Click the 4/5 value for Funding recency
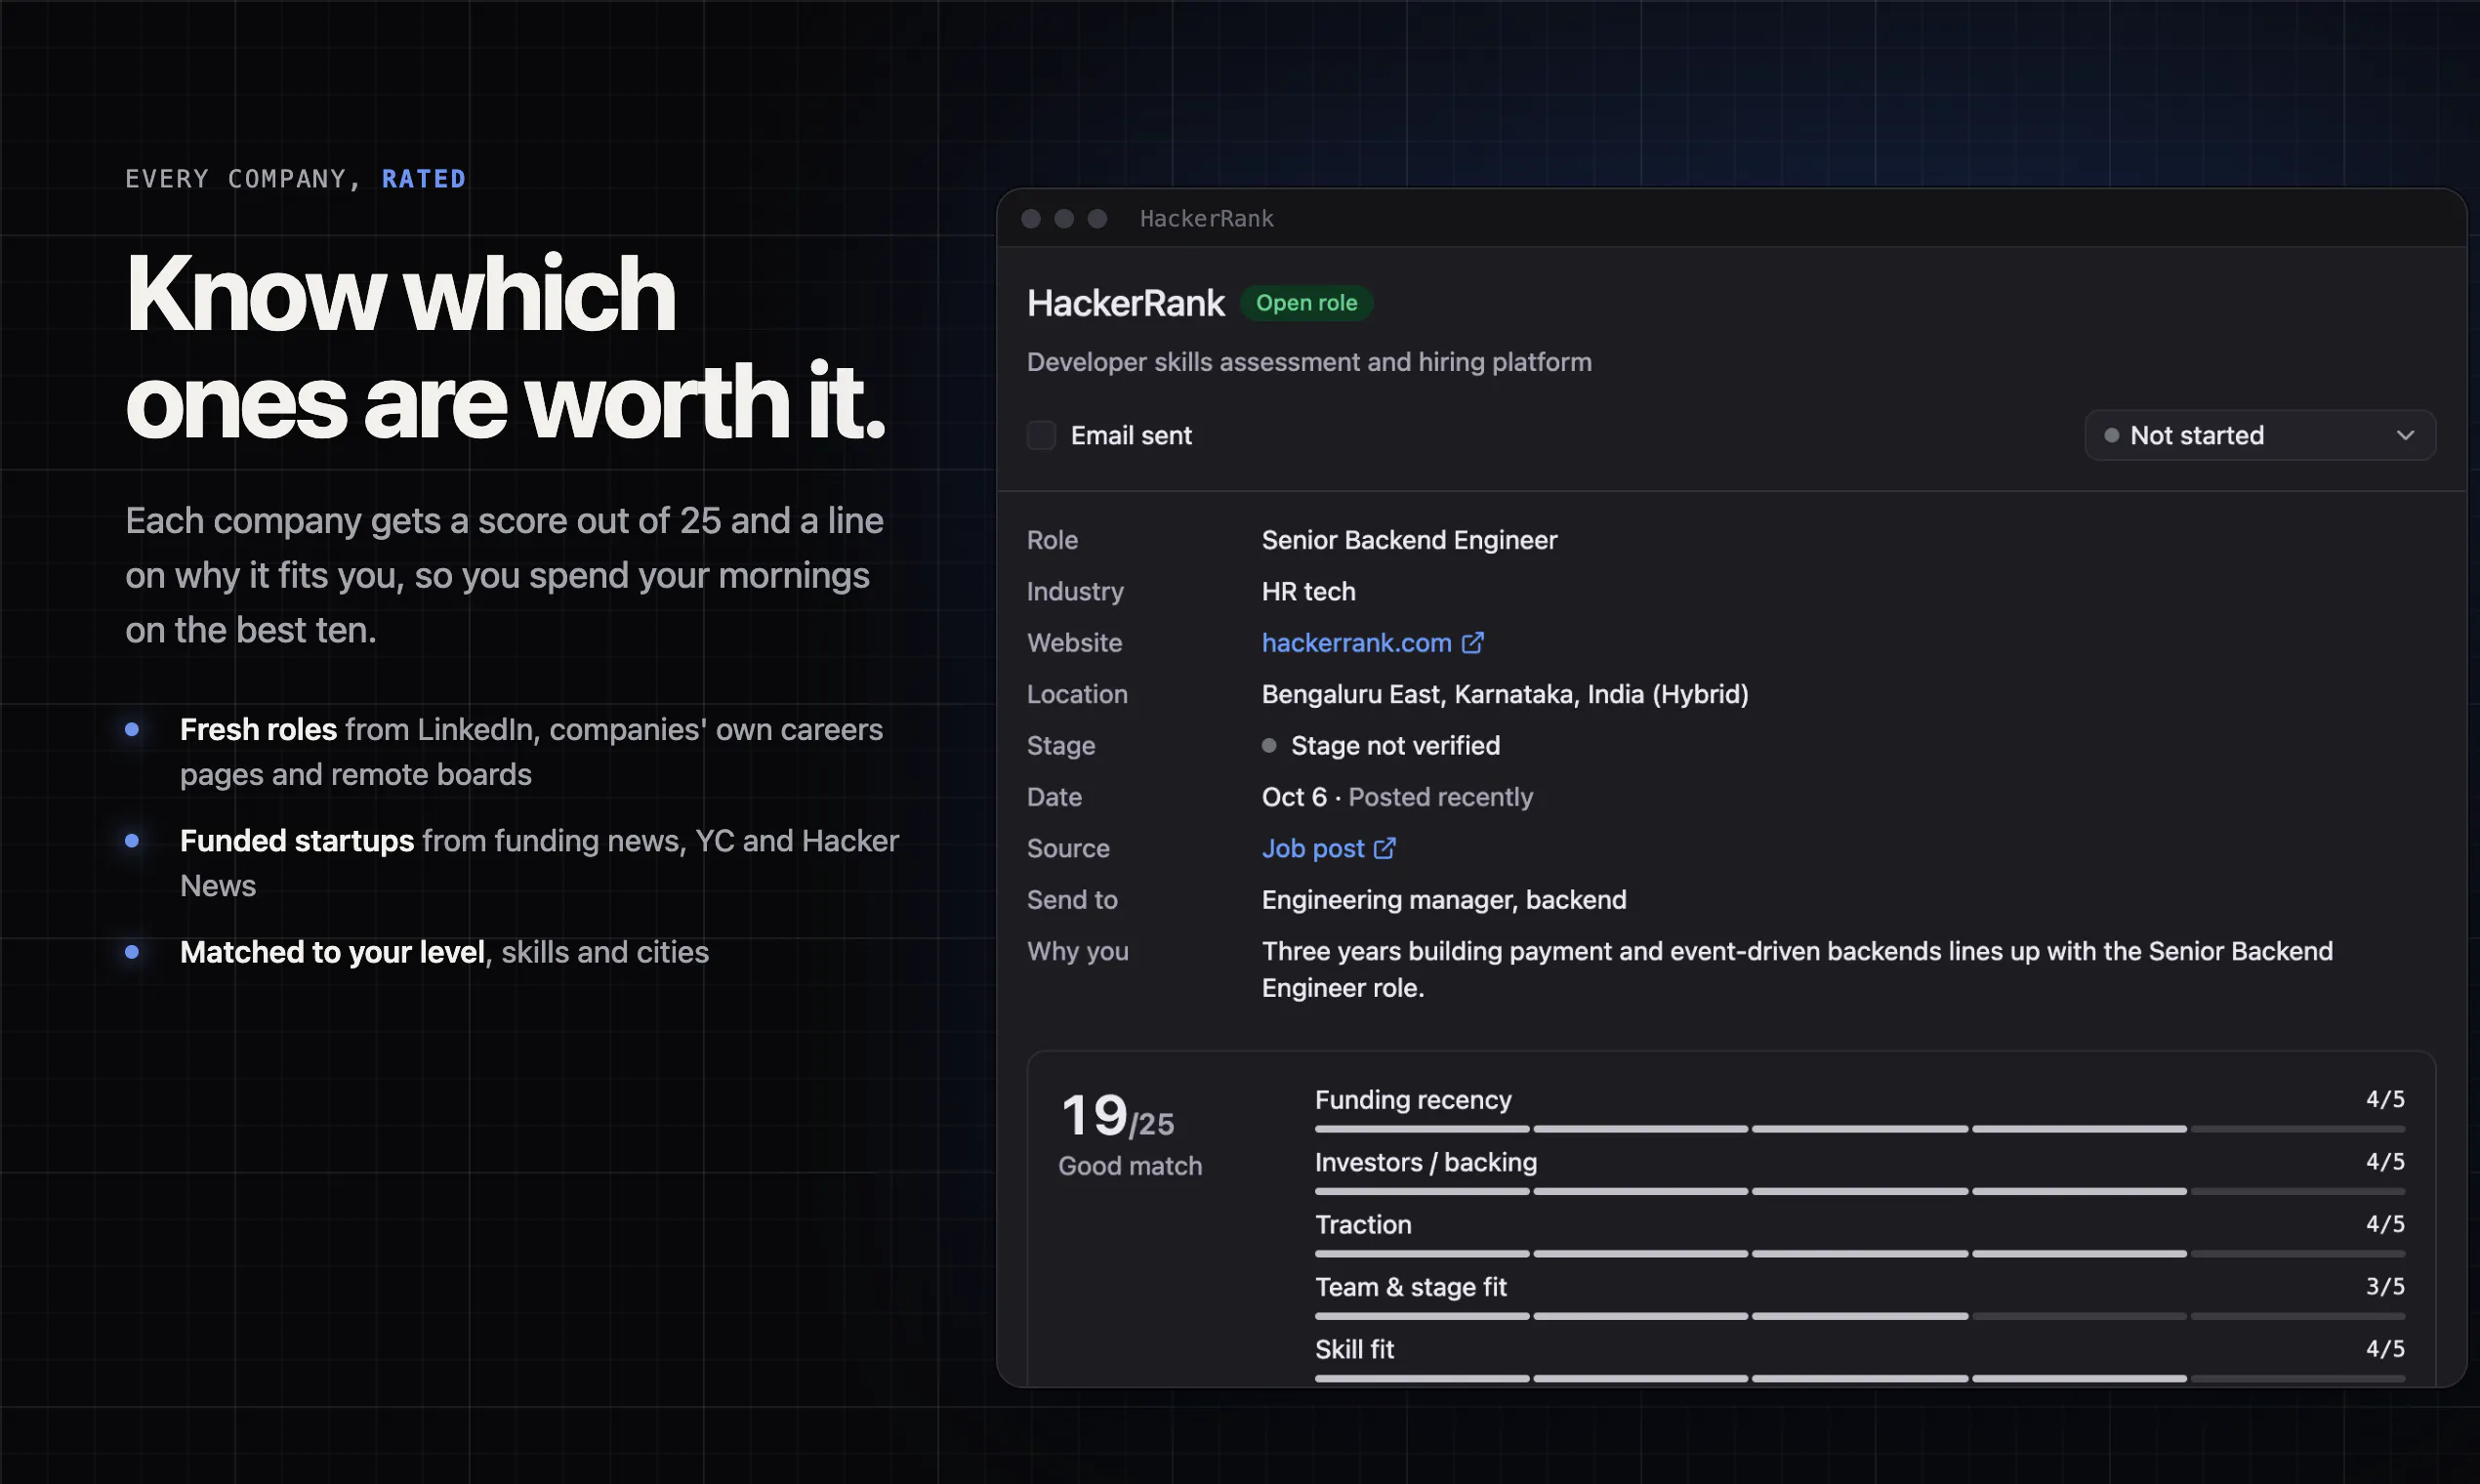Viewport: 2480px width, 1484px height. click(x=2385, y=1099)
